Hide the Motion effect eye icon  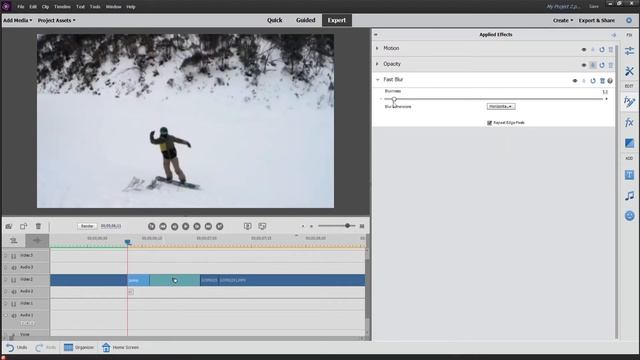coord(584,49)
